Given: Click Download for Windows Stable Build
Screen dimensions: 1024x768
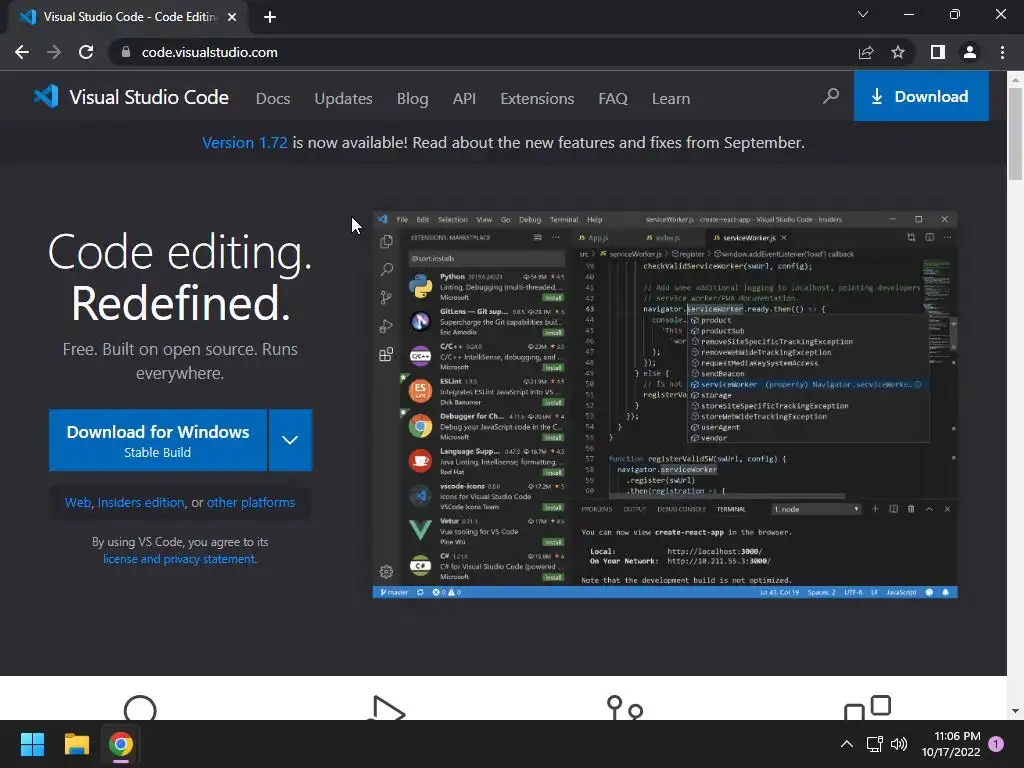Looking at the screenshot, I should coord(158,440).
